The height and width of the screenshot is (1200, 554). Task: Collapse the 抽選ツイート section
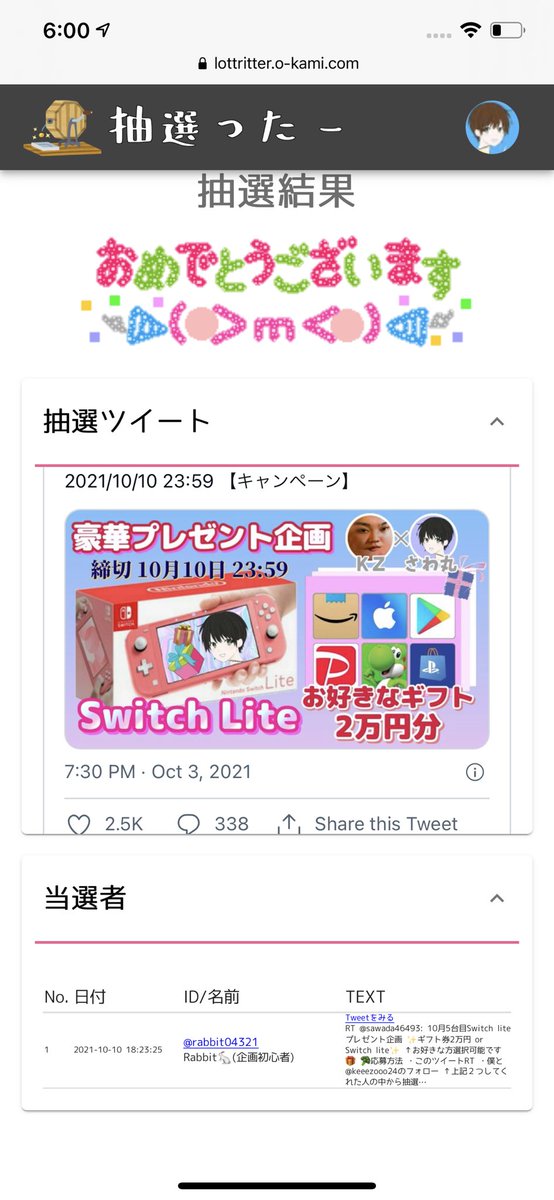click(497, 422)
